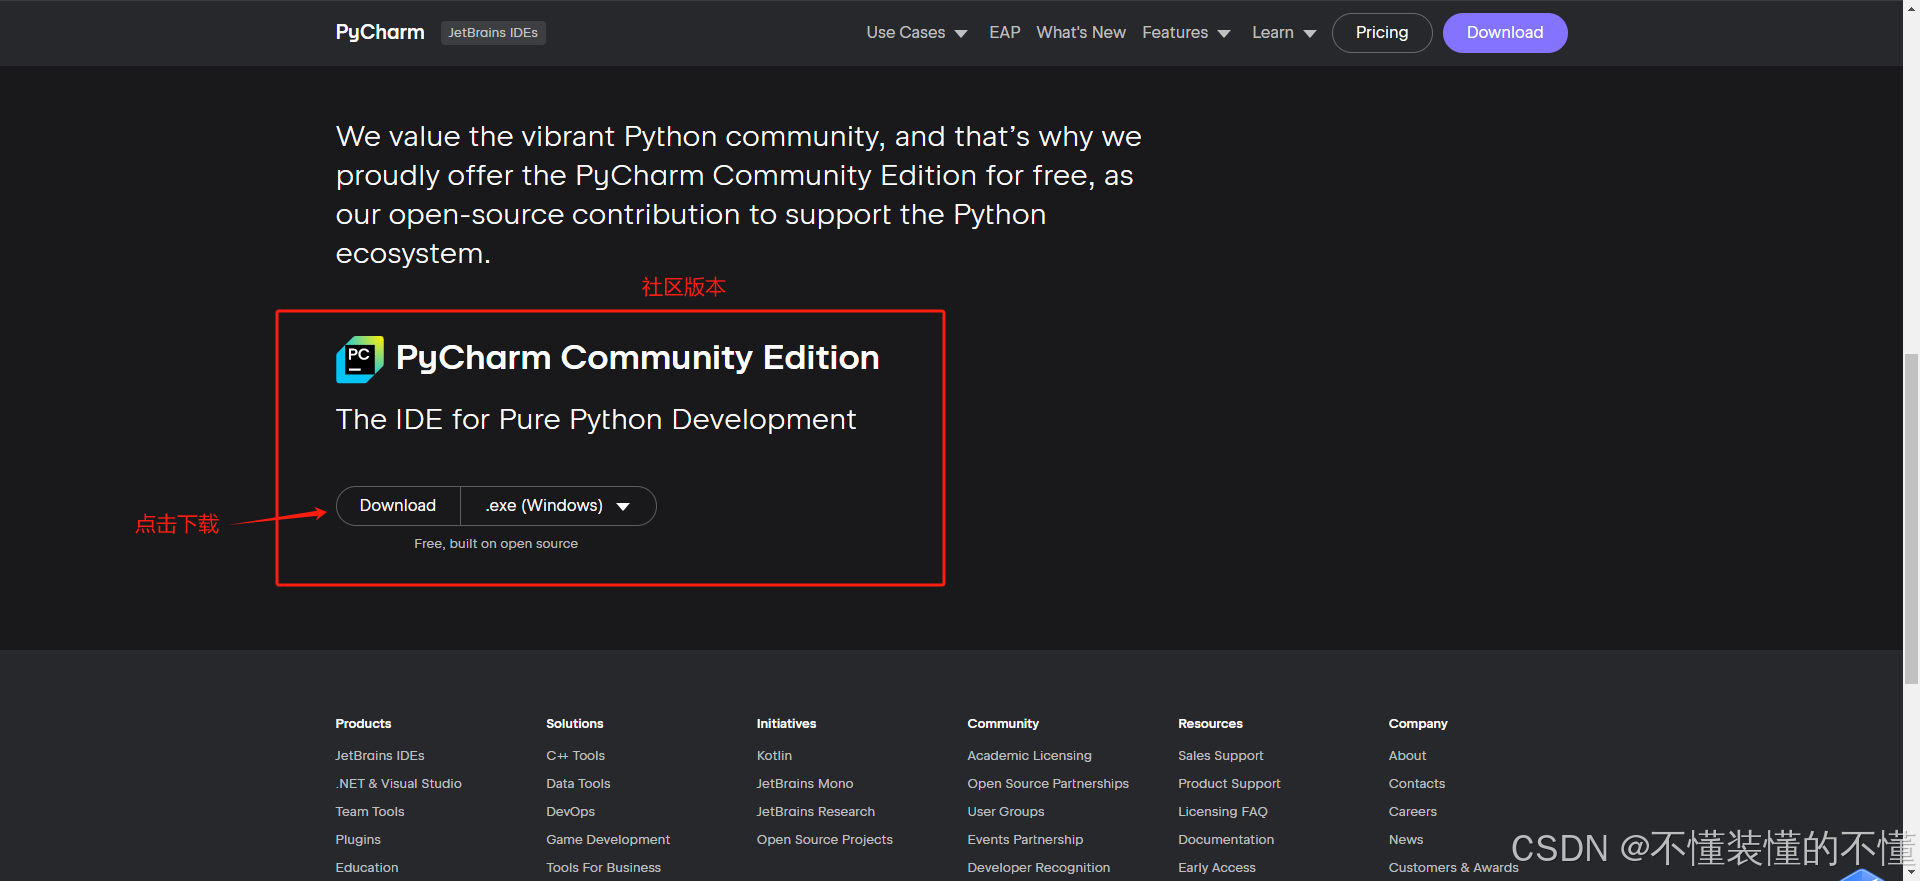This screenshot has height=881, width=1920.
Task: Click the Products footer heading
Action: tap(363, 724)
